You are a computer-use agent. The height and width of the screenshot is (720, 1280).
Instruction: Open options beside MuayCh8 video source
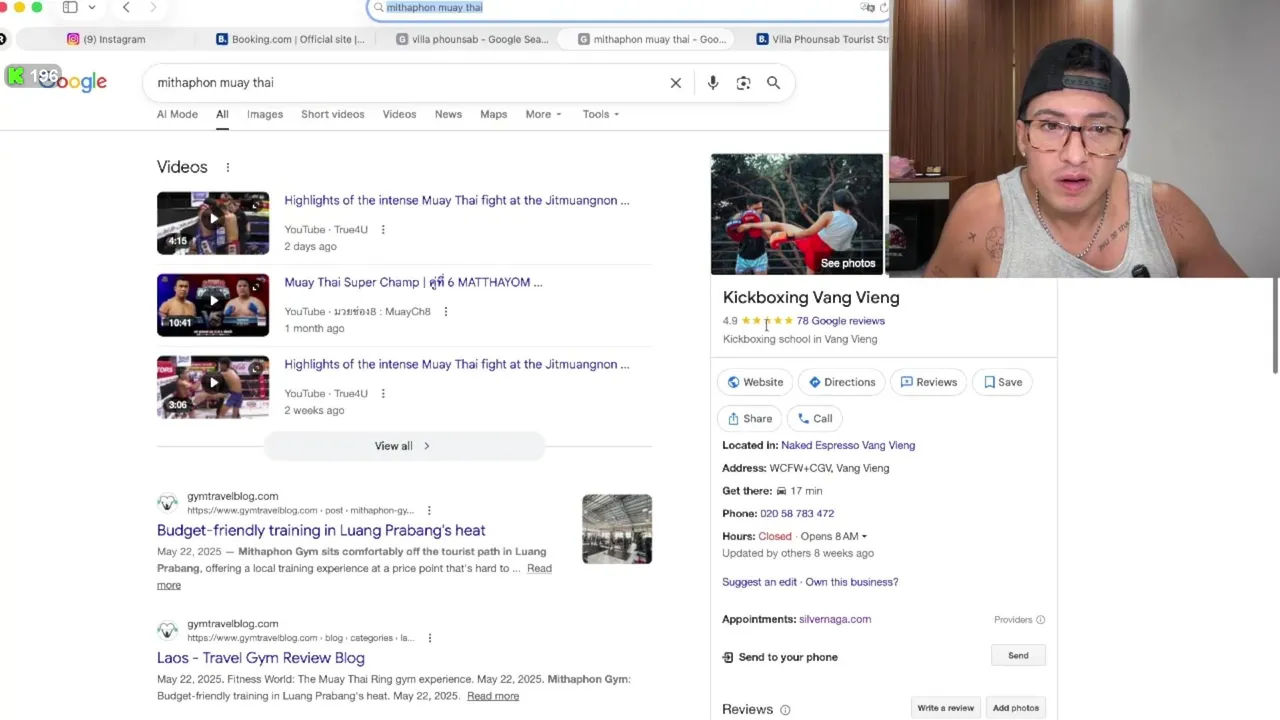coord(446,311)
